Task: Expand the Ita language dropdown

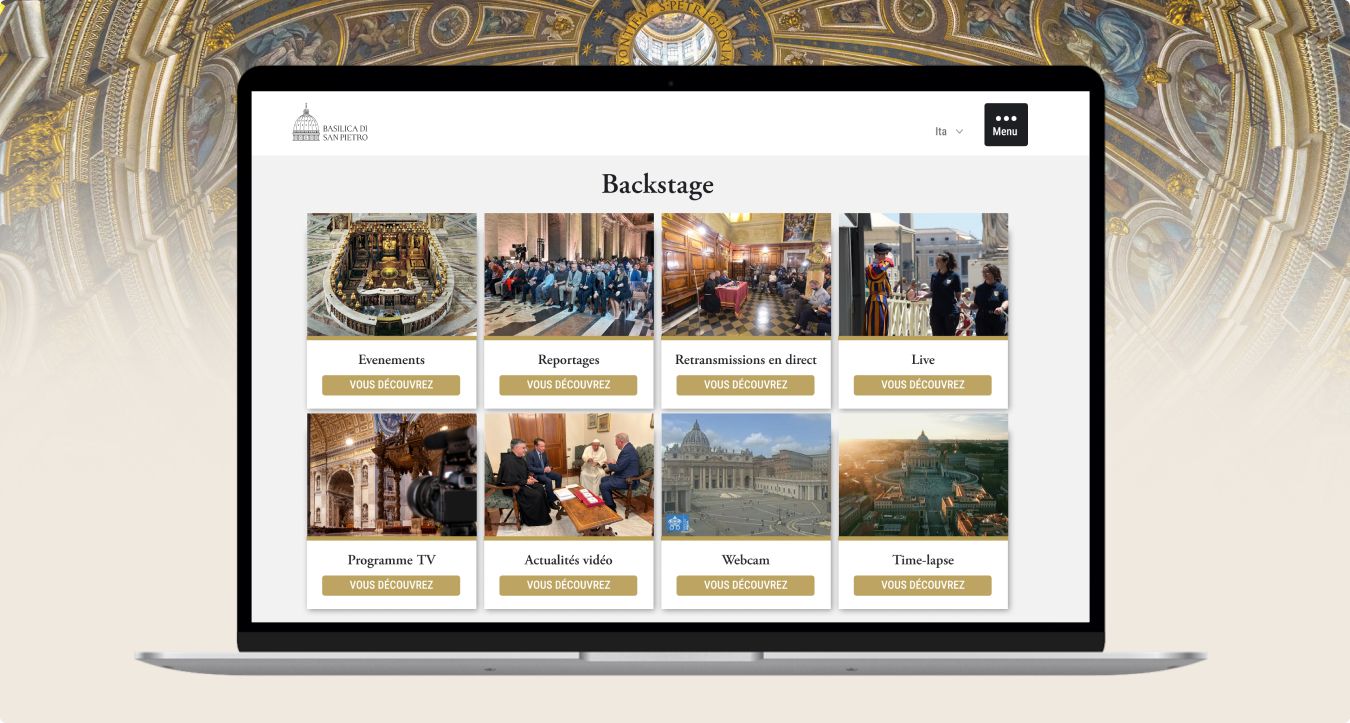Action: pos(949,132)
